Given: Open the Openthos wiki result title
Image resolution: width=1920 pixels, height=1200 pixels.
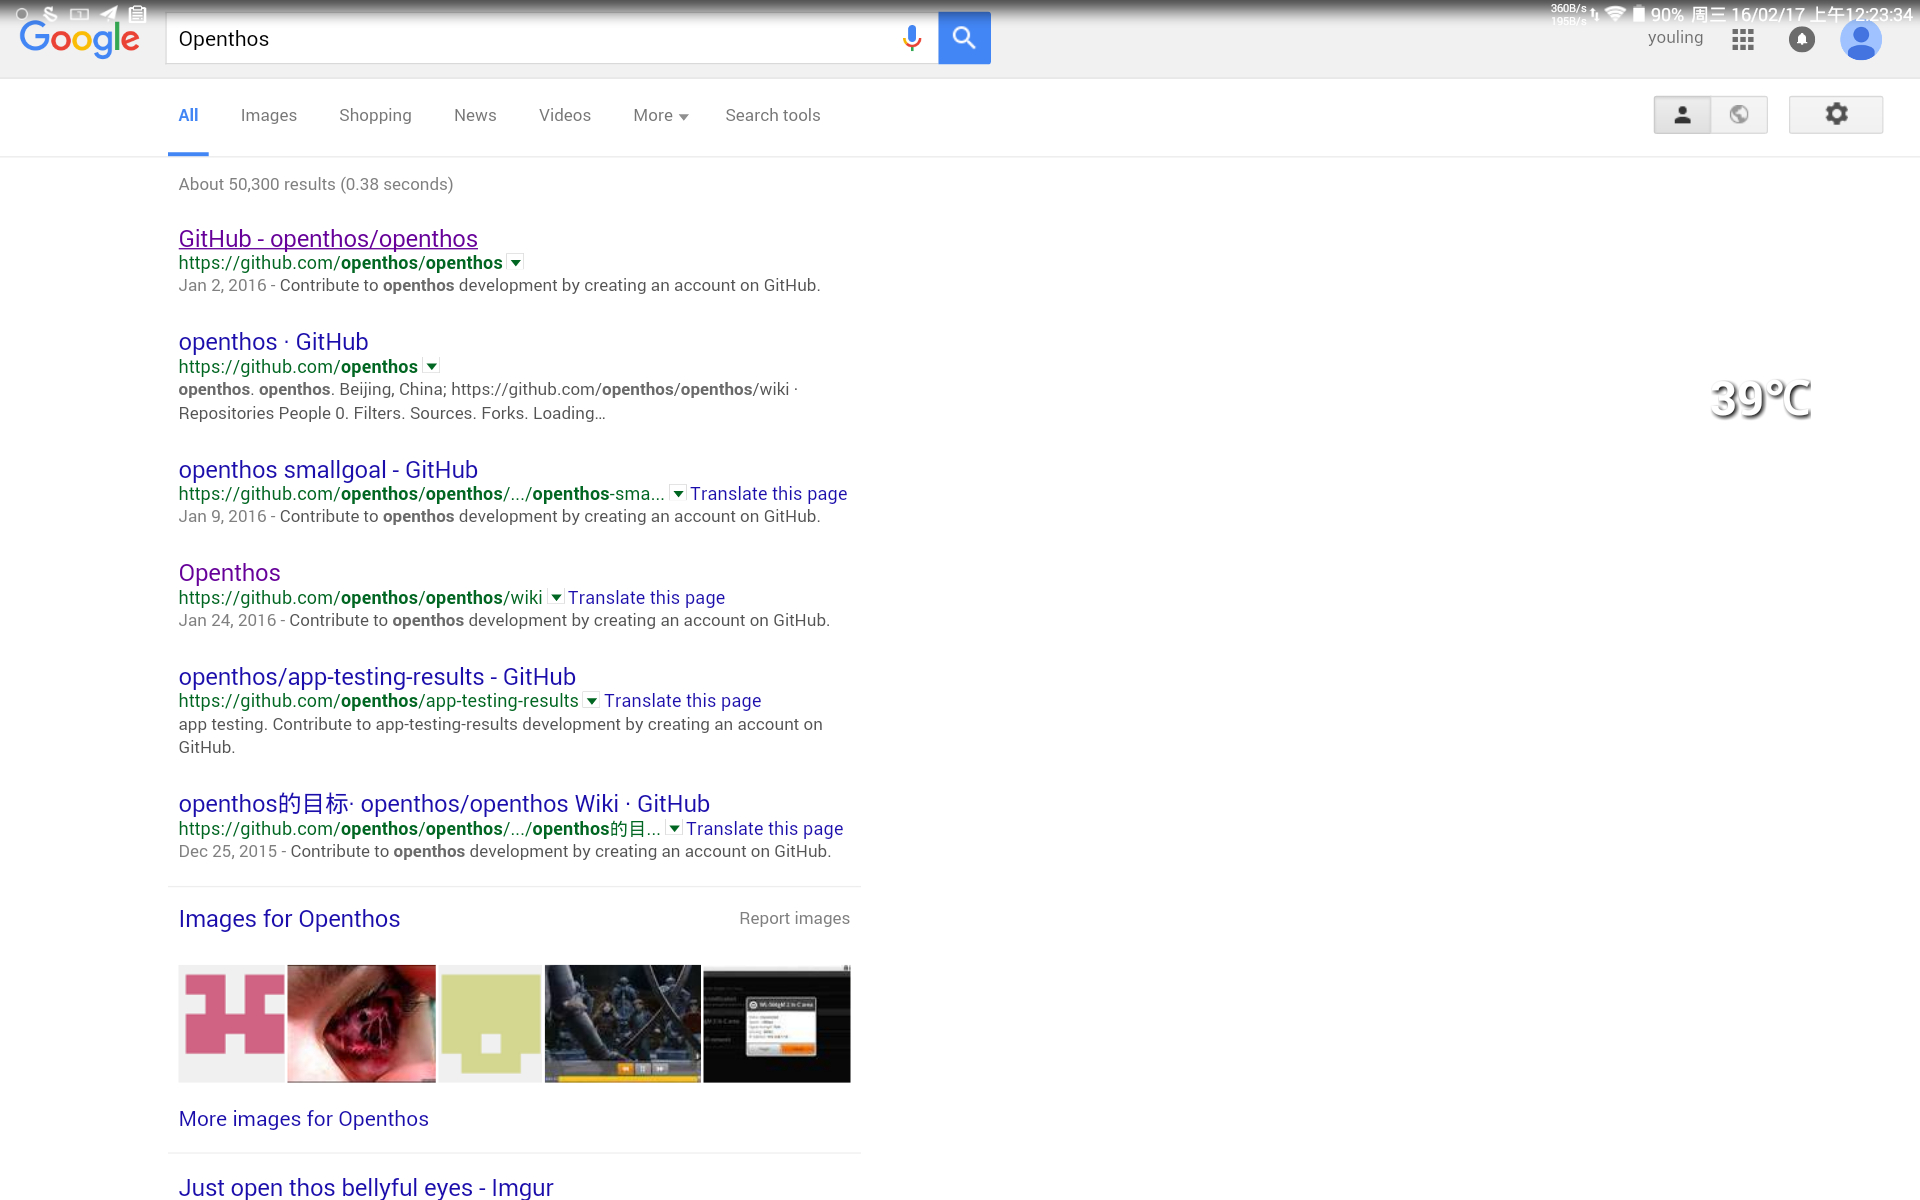Looking at the screenshot, I should (229, 573).
